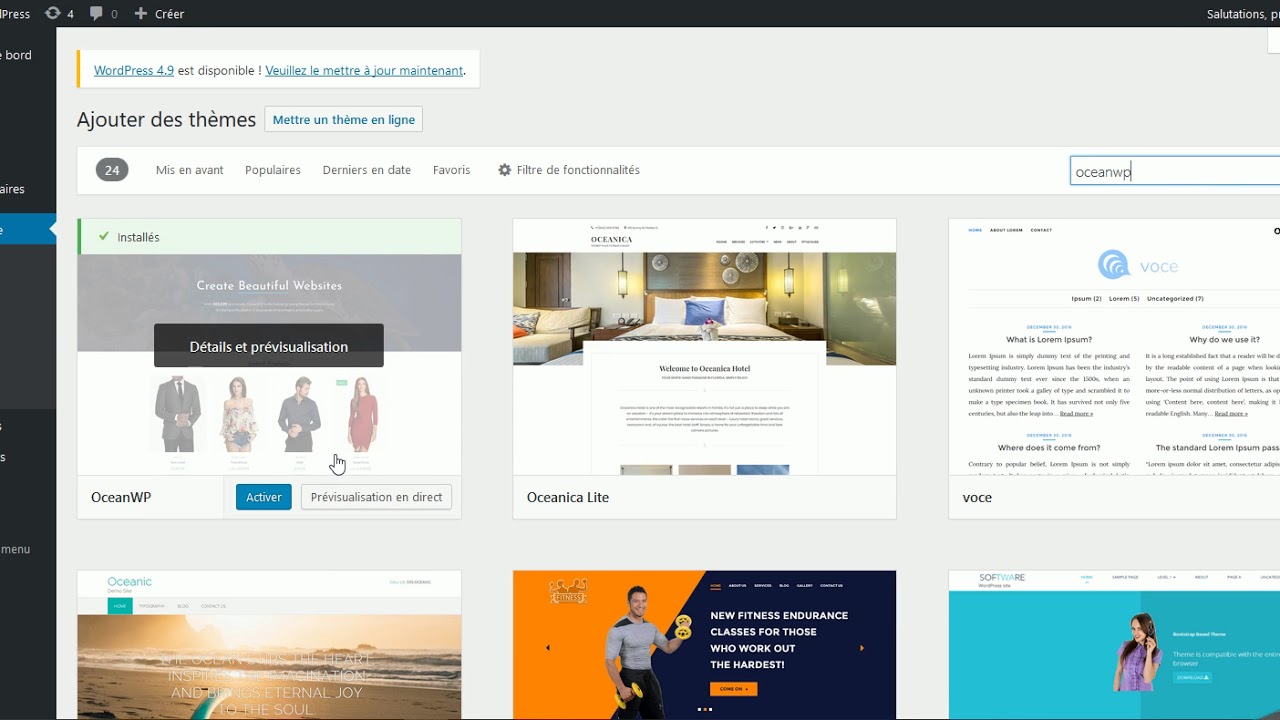Select the Derniers en date tab
Viewport: 1280px width, 720px height.
click(367, 170)
